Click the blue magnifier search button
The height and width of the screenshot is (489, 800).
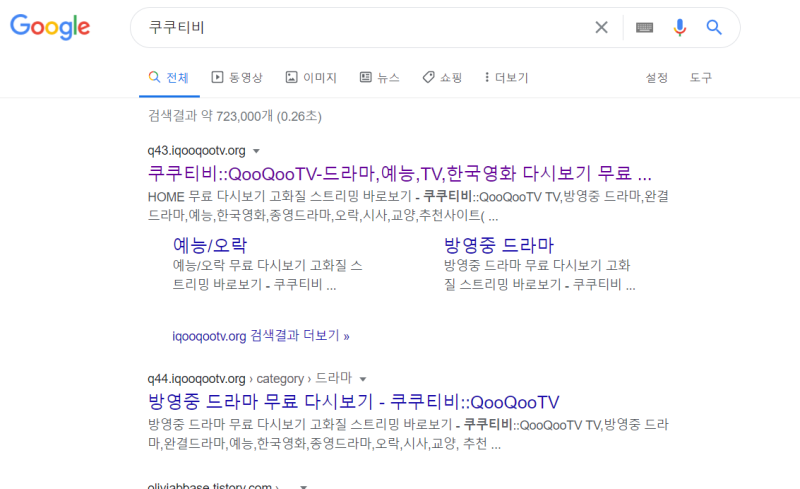(714, 28)
